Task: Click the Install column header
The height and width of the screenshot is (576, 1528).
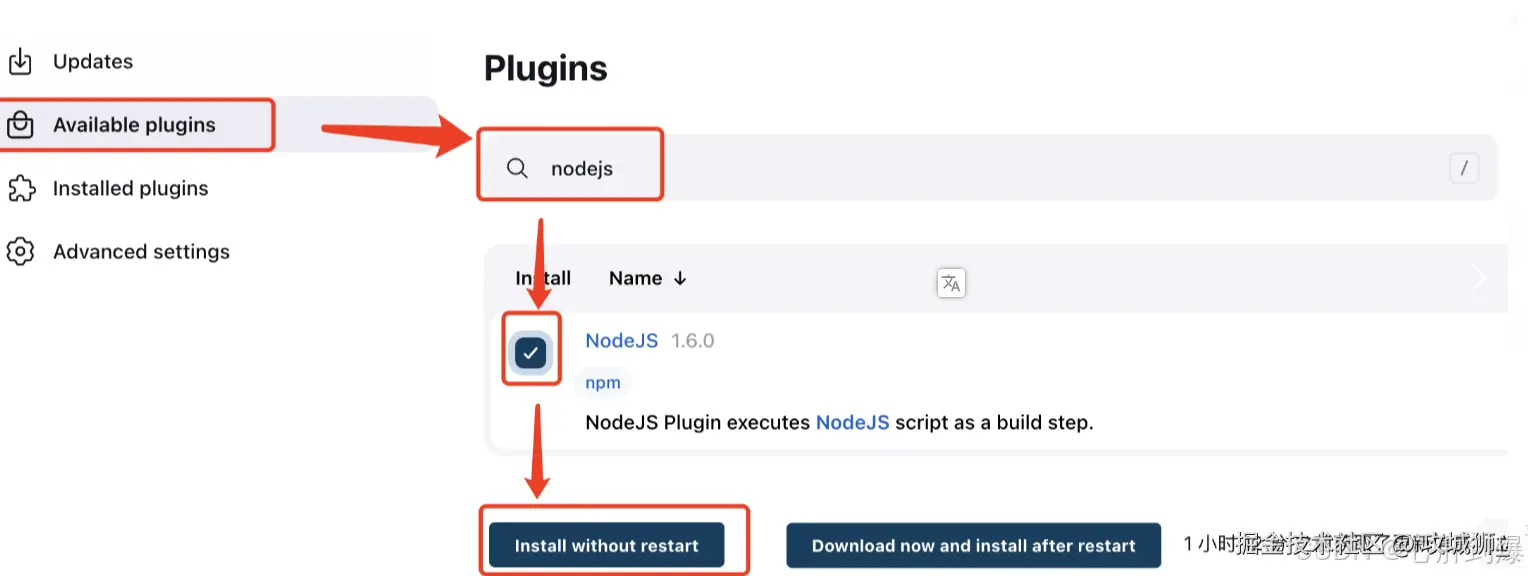Action: click(x=543, y=279)
